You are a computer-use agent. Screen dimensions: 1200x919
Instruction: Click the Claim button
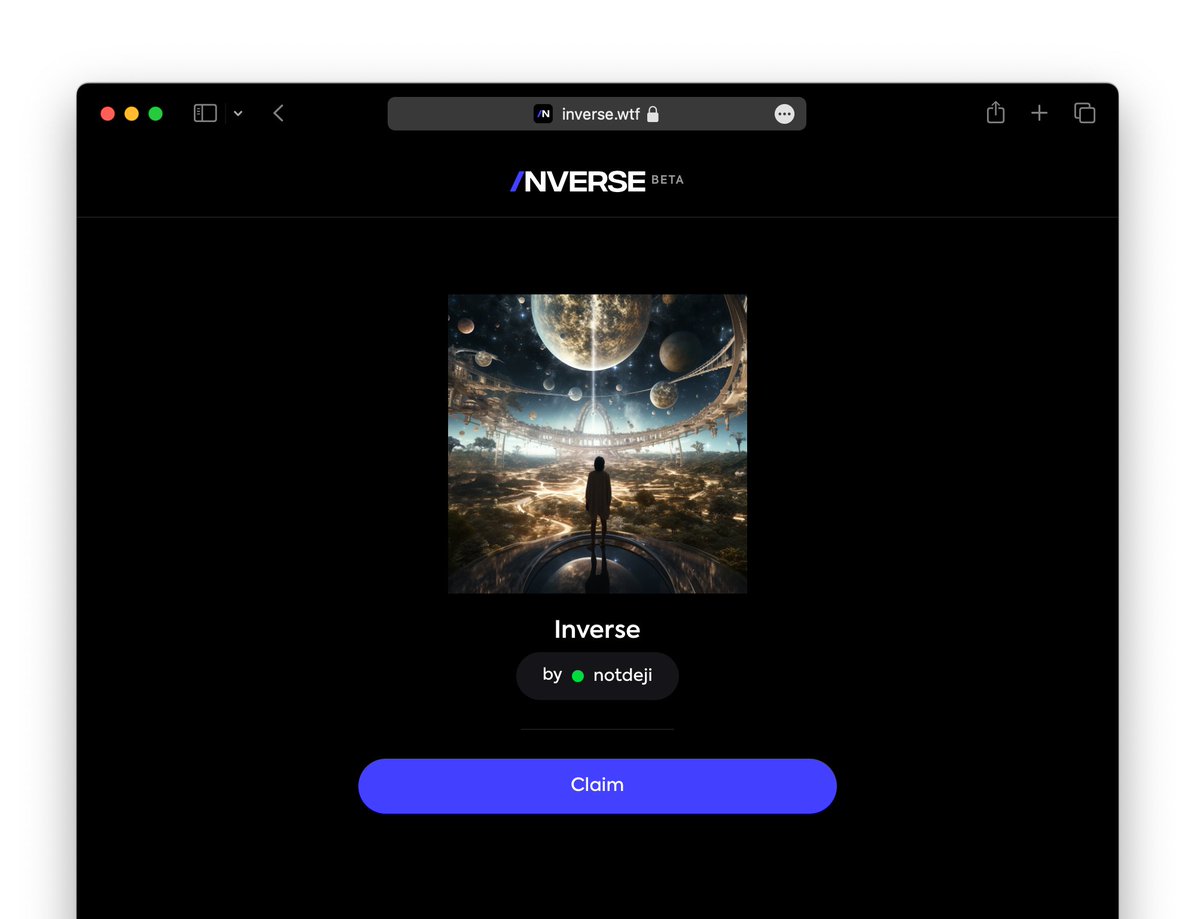tap(597, 786)
